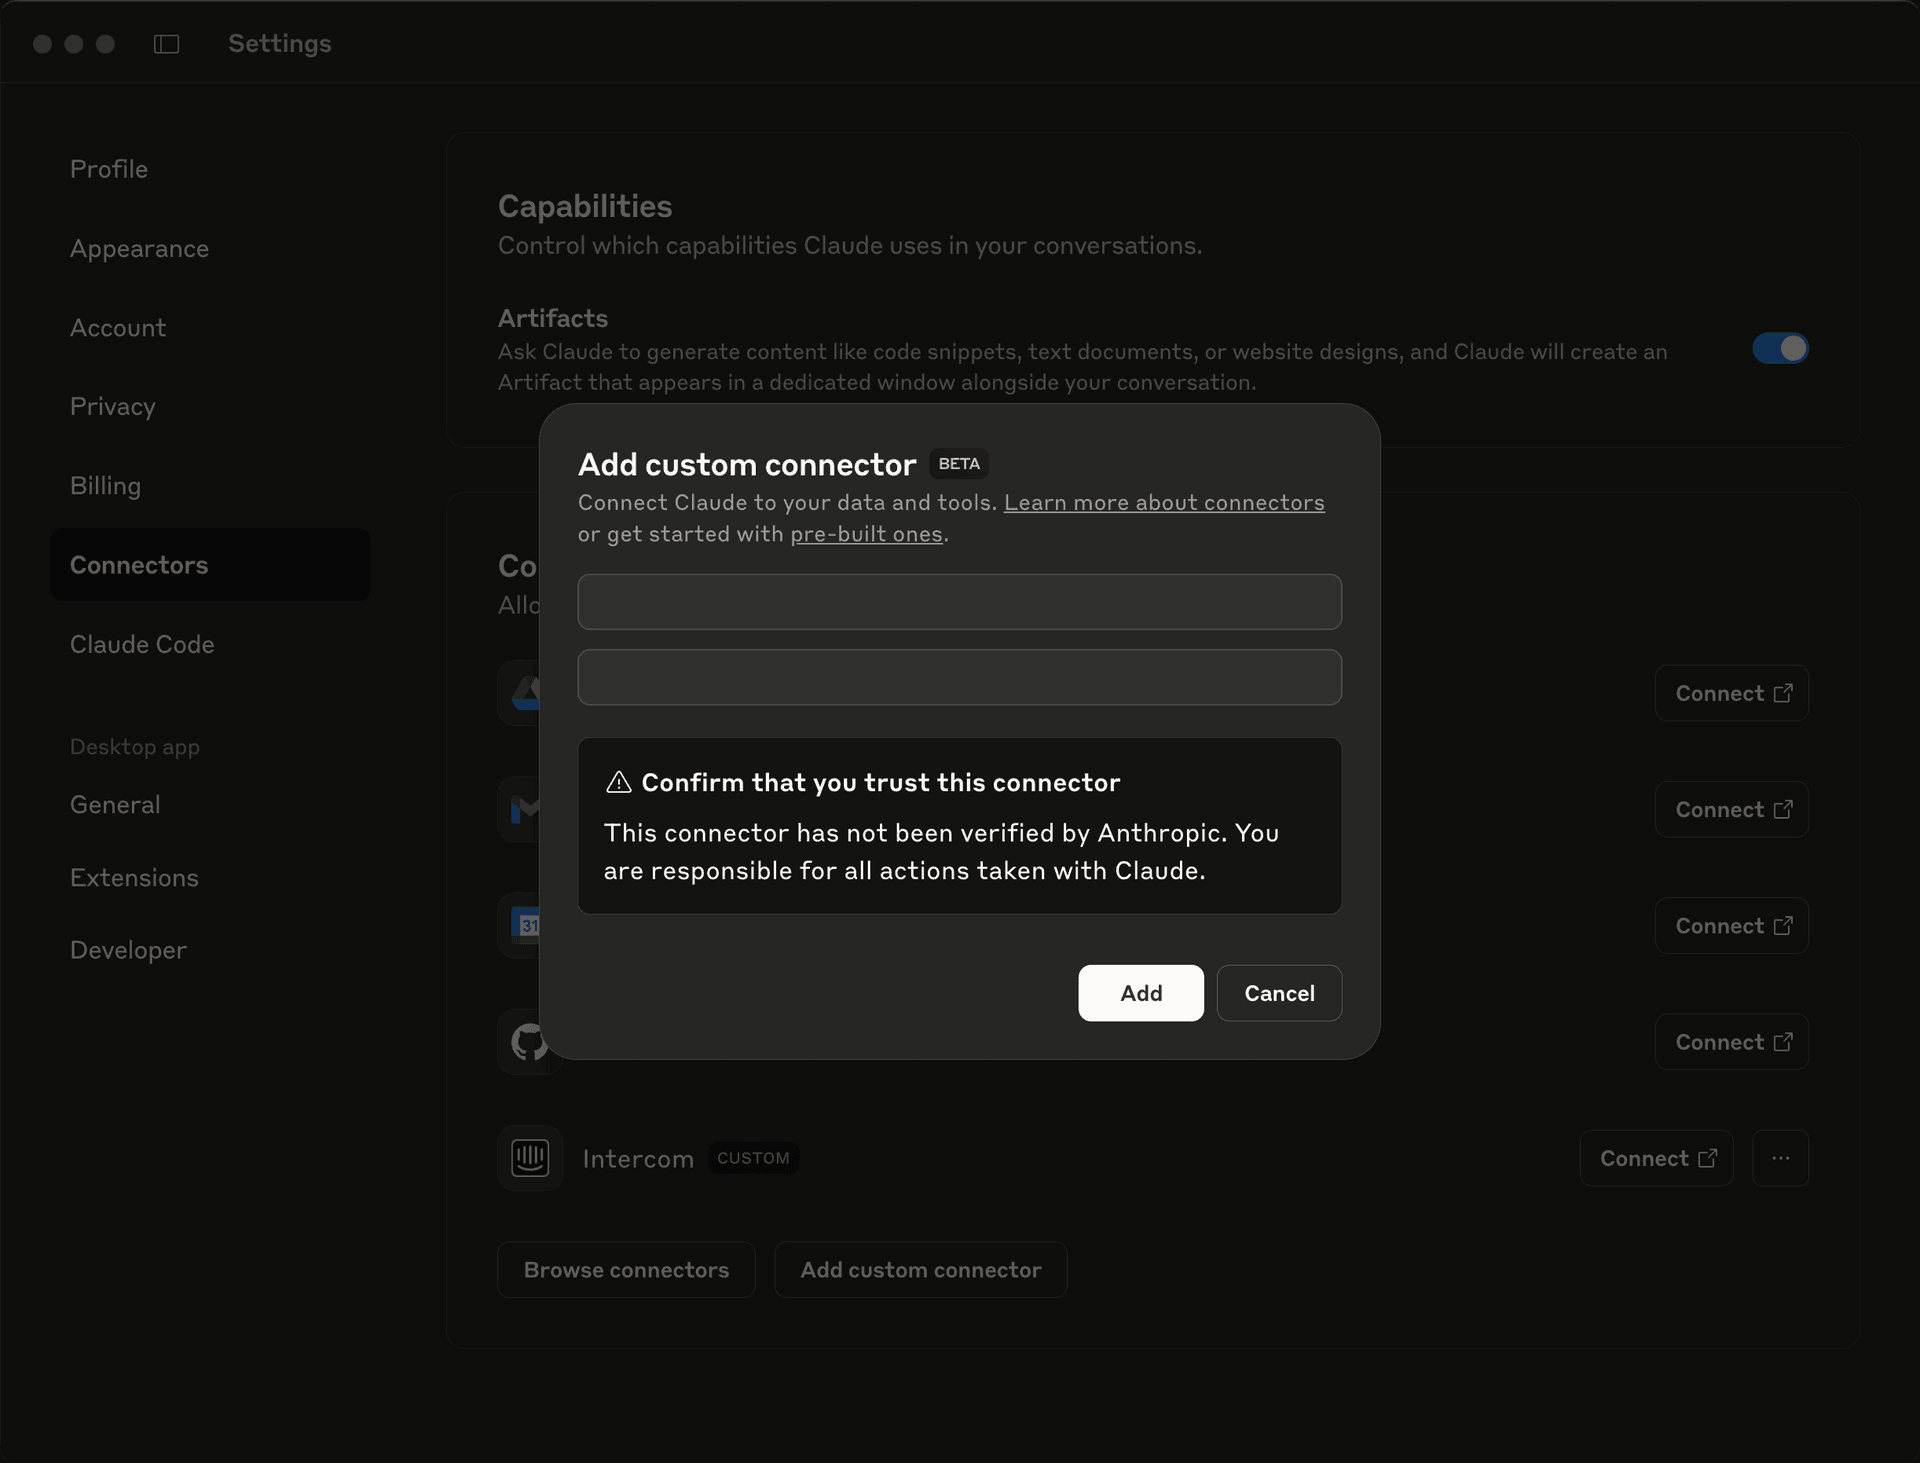The image size is (1920, 1463).
Task: Click the Google Drive connector icon
Action: 527,693
